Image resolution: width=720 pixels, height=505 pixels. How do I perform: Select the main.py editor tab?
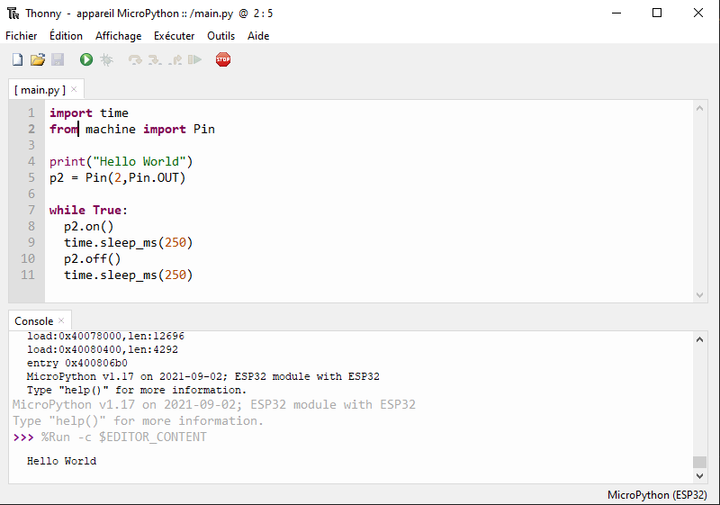[39, 90]
